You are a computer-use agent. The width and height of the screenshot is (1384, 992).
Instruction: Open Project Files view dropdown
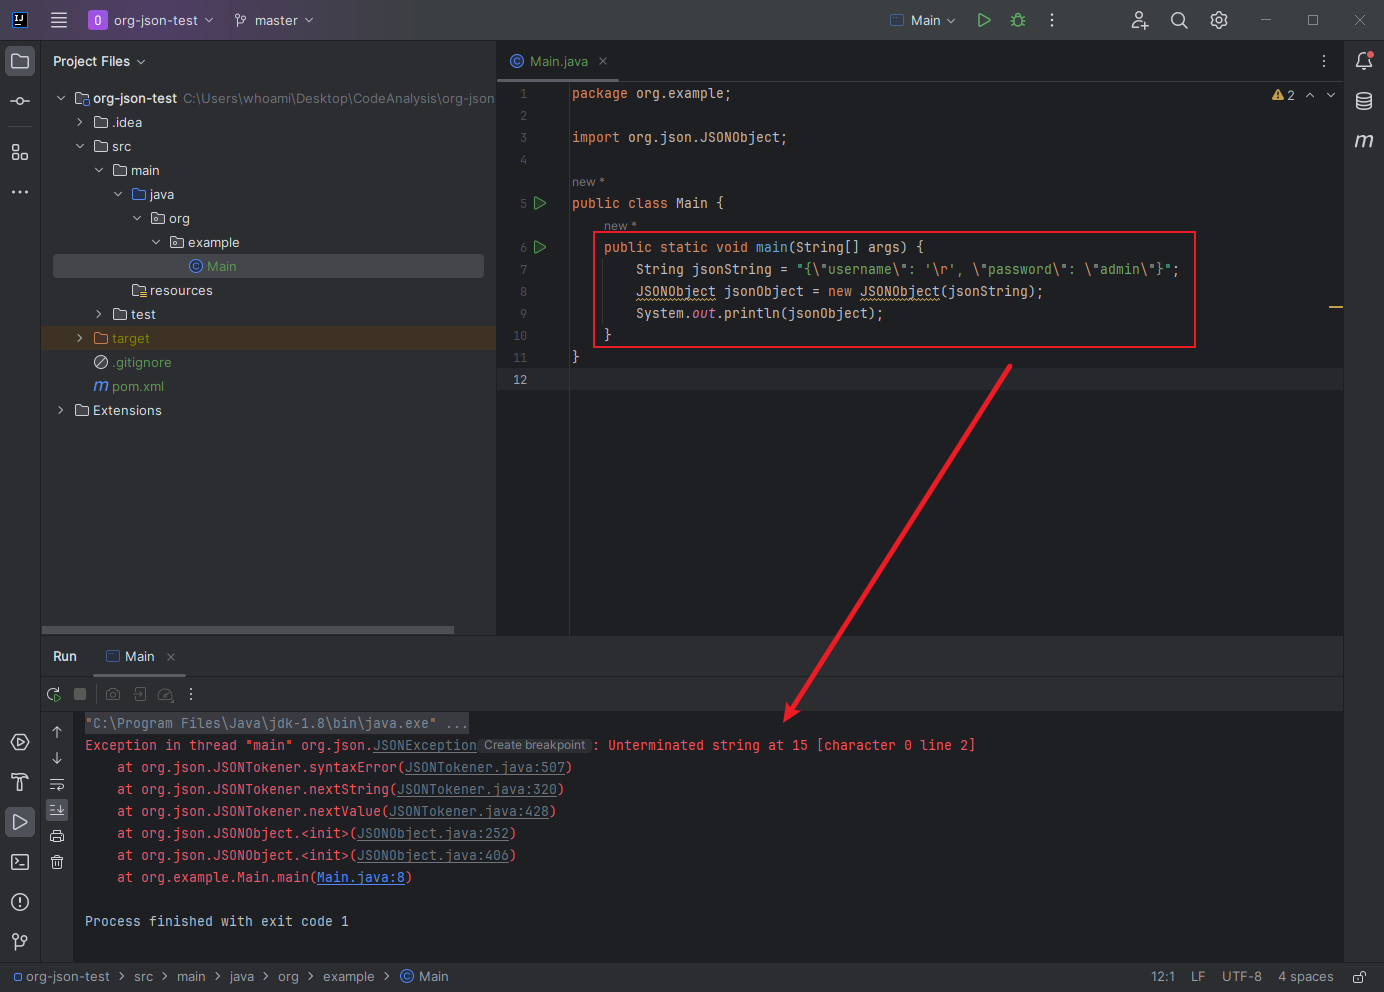coord(99,61)
